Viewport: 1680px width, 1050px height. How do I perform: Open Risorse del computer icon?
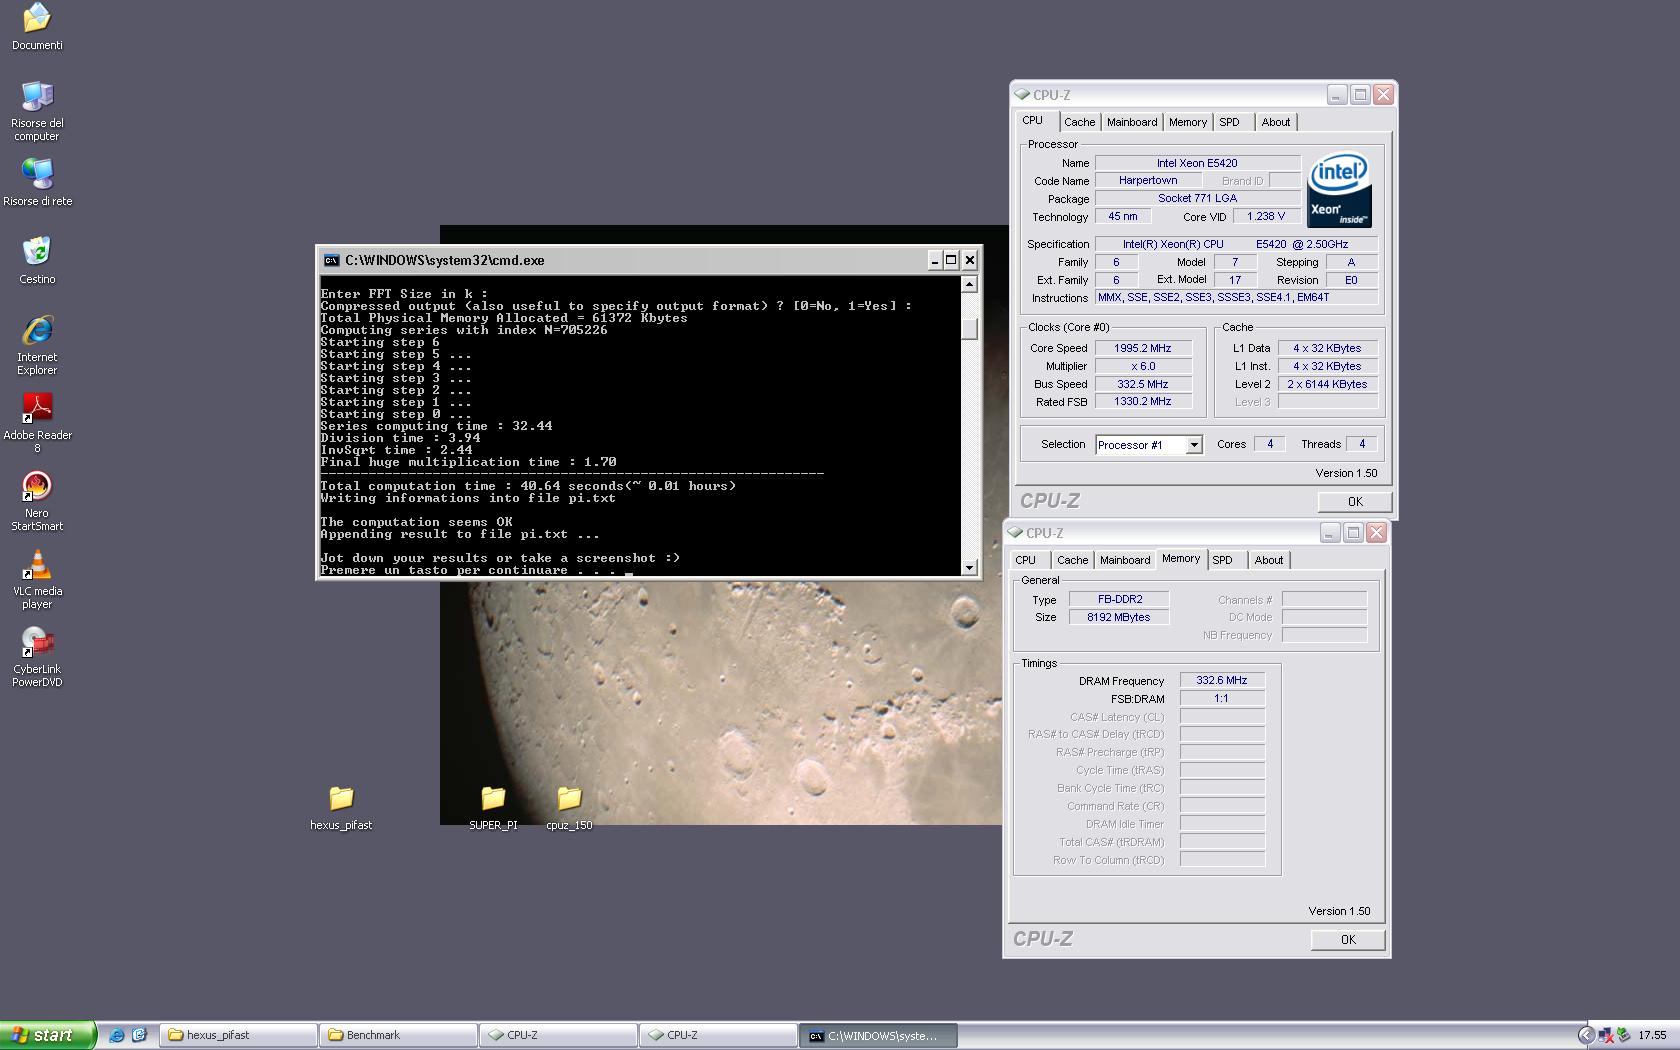point(37,110)
